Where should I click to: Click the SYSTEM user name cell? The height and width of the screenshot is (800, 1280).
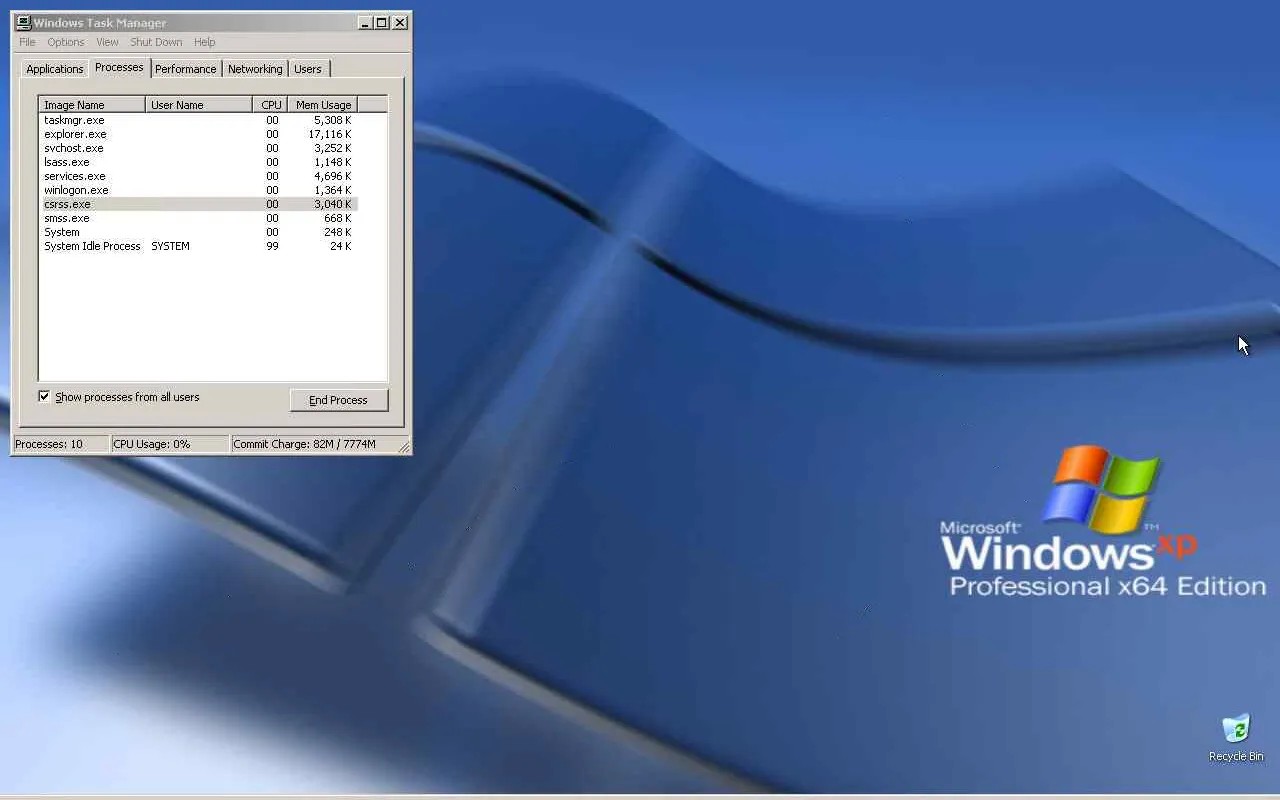(170, 246)
